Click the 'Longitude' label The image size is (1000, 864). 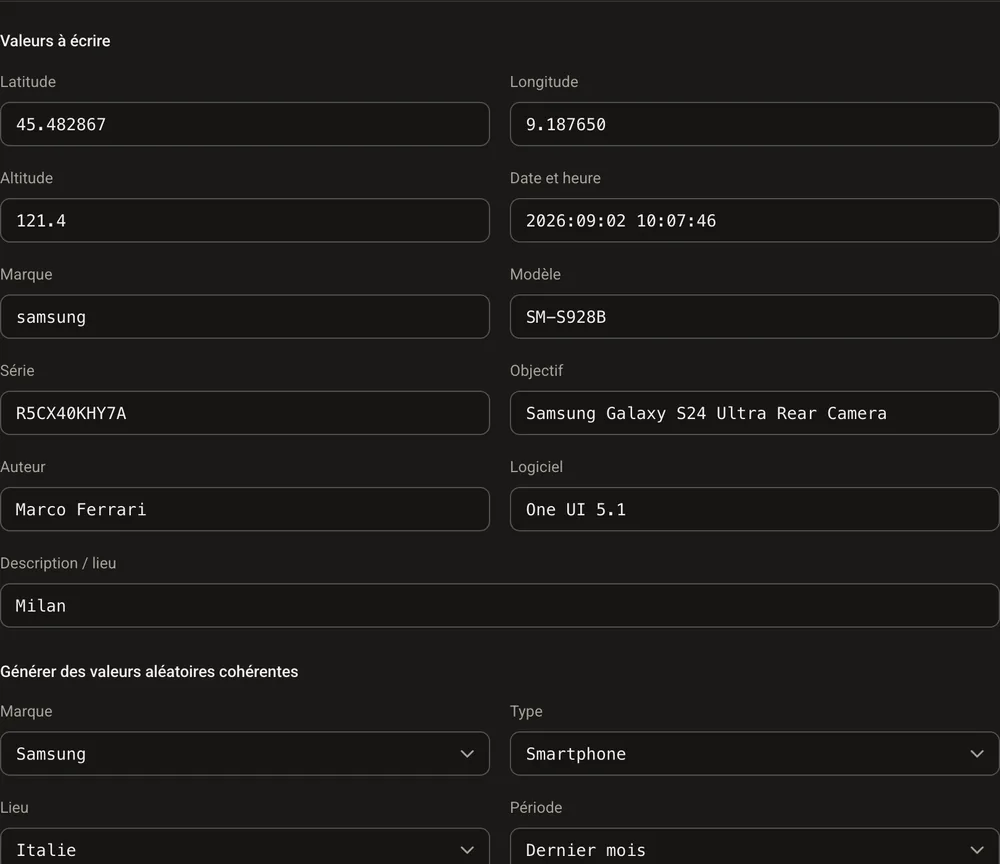(544, 82)
